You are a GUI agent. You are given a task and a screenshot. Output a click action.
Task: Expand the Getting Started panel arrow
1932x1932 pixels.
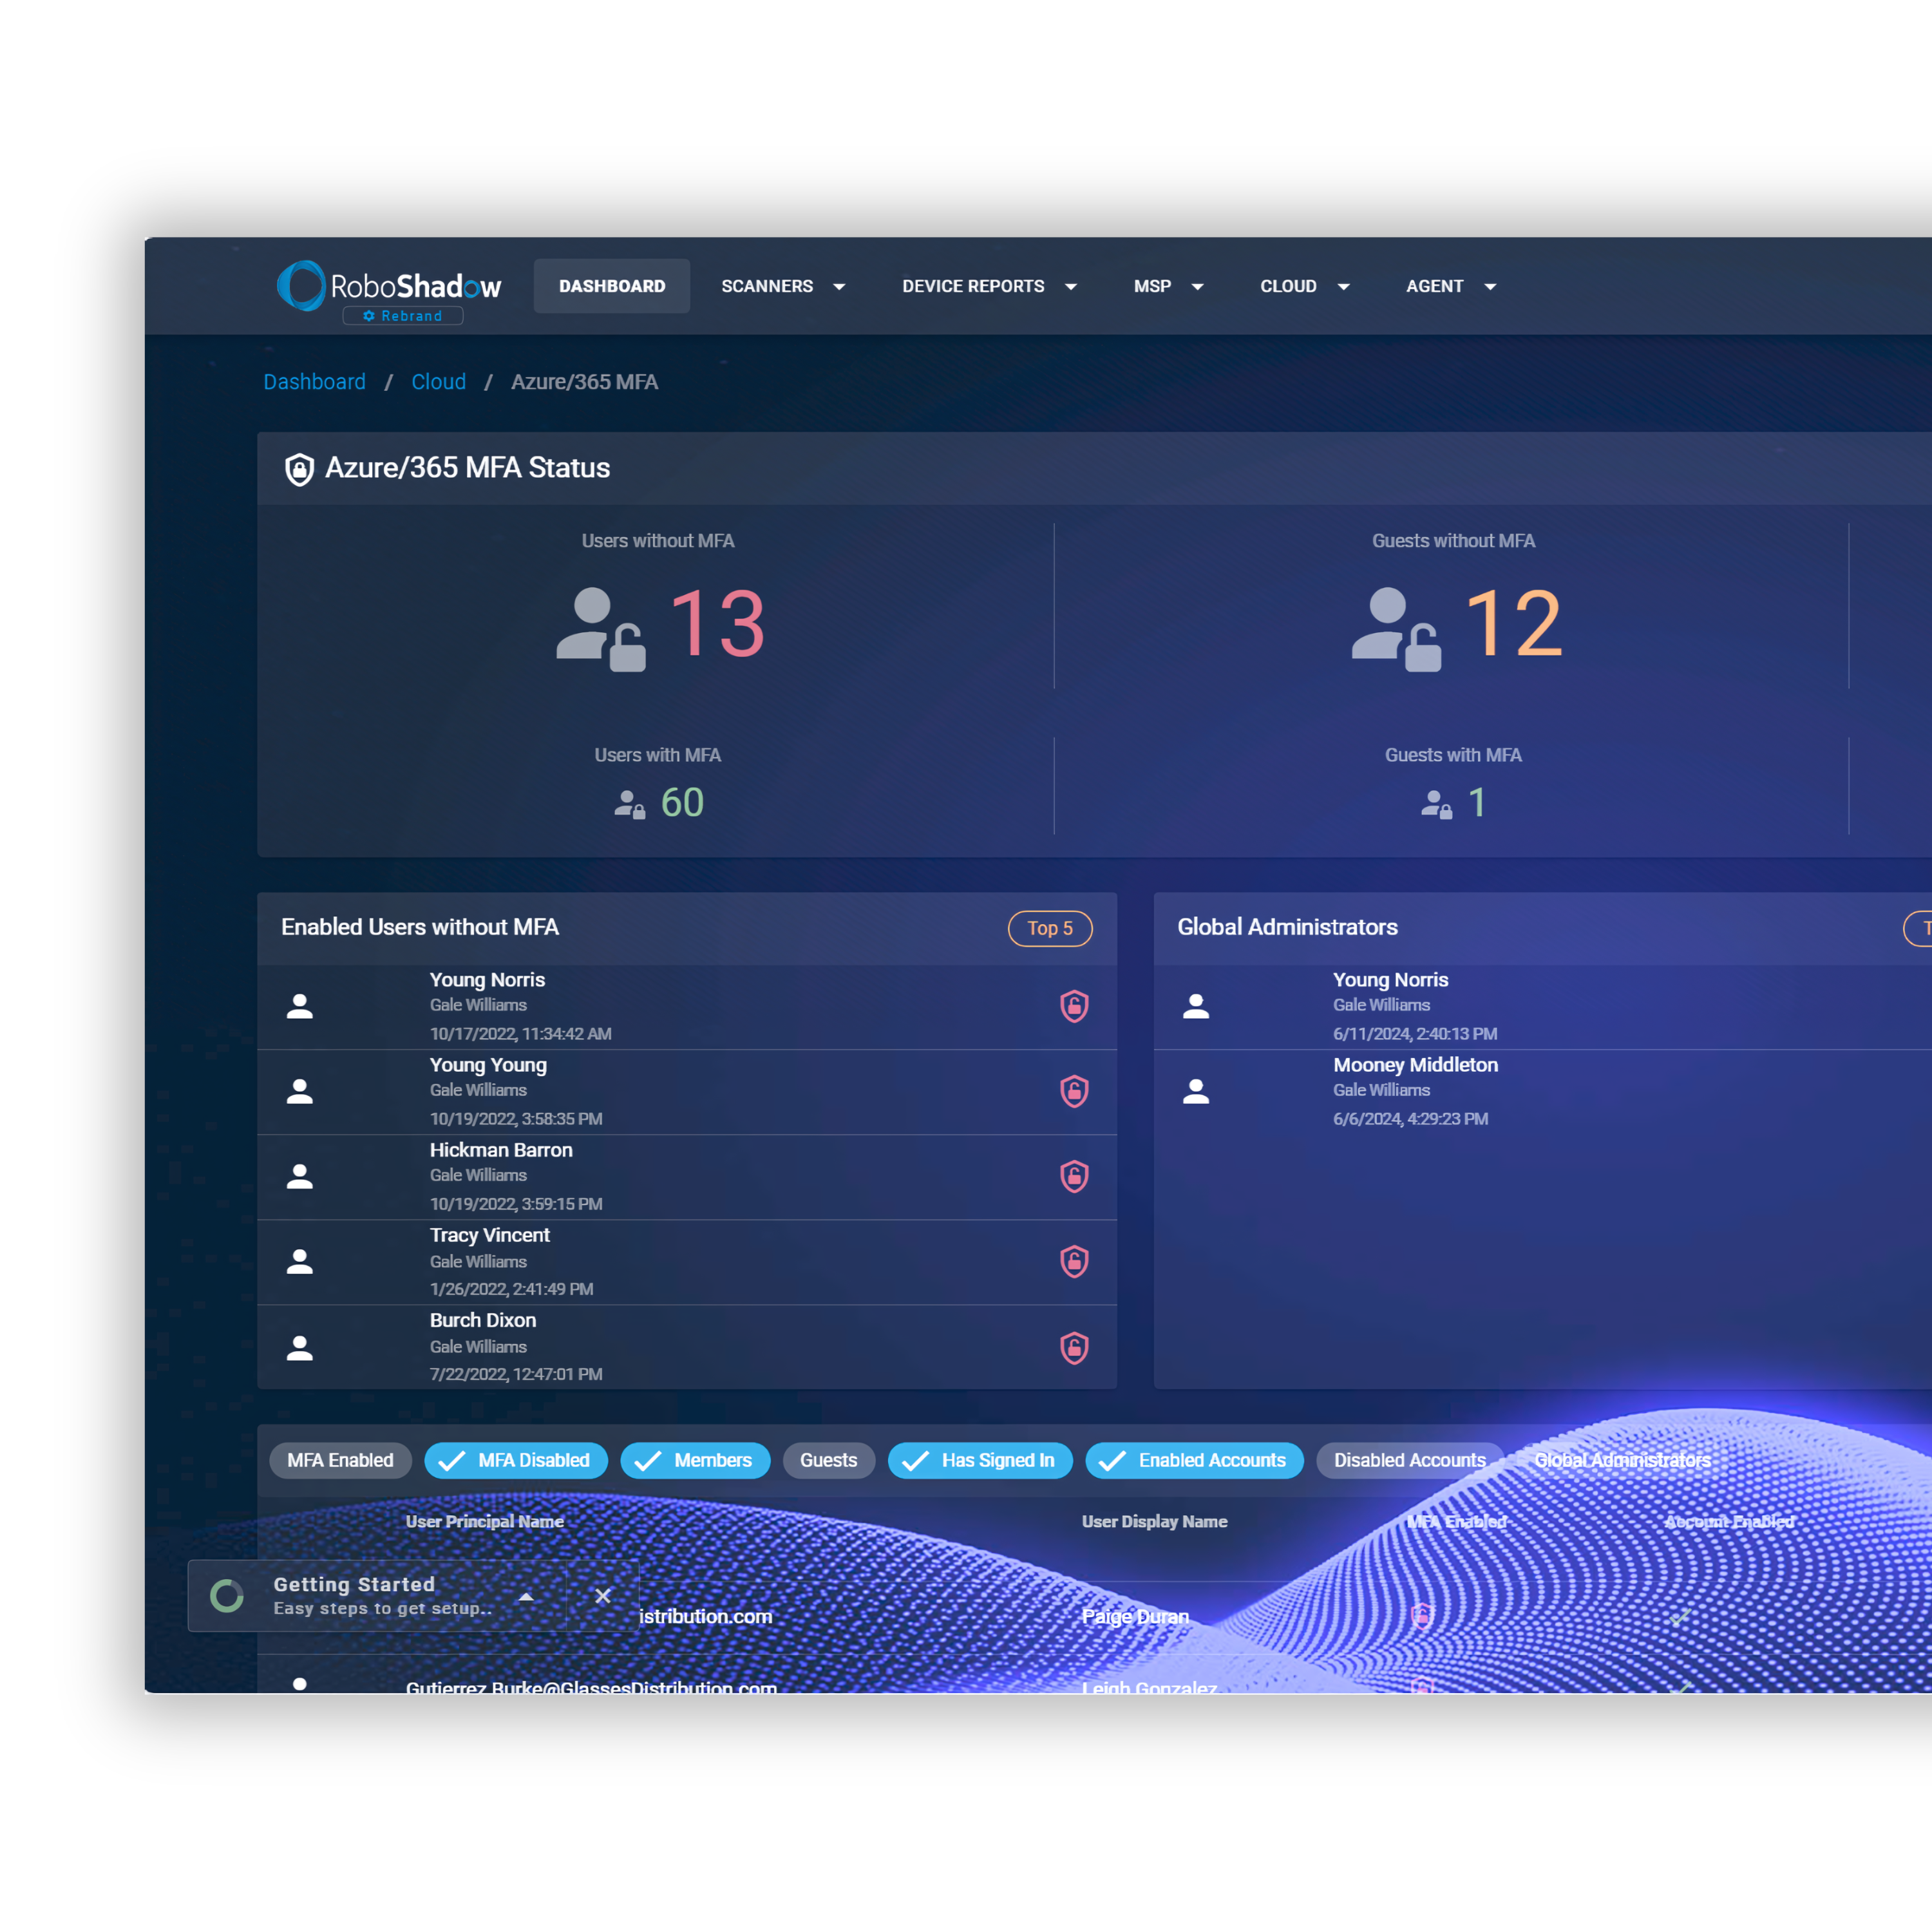point(526,1596)
